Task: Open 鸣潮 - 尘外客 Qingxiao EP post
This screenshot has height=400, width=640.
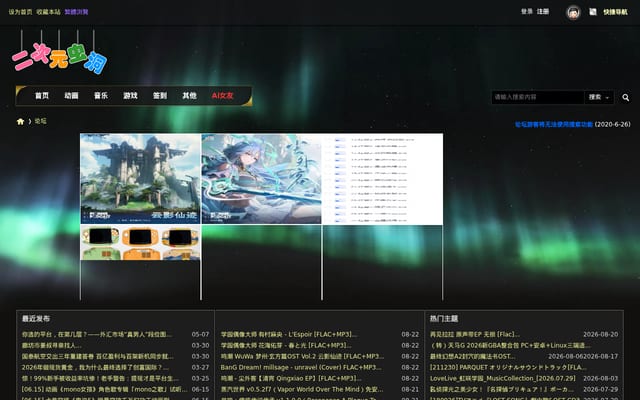Action: point(291,378)
